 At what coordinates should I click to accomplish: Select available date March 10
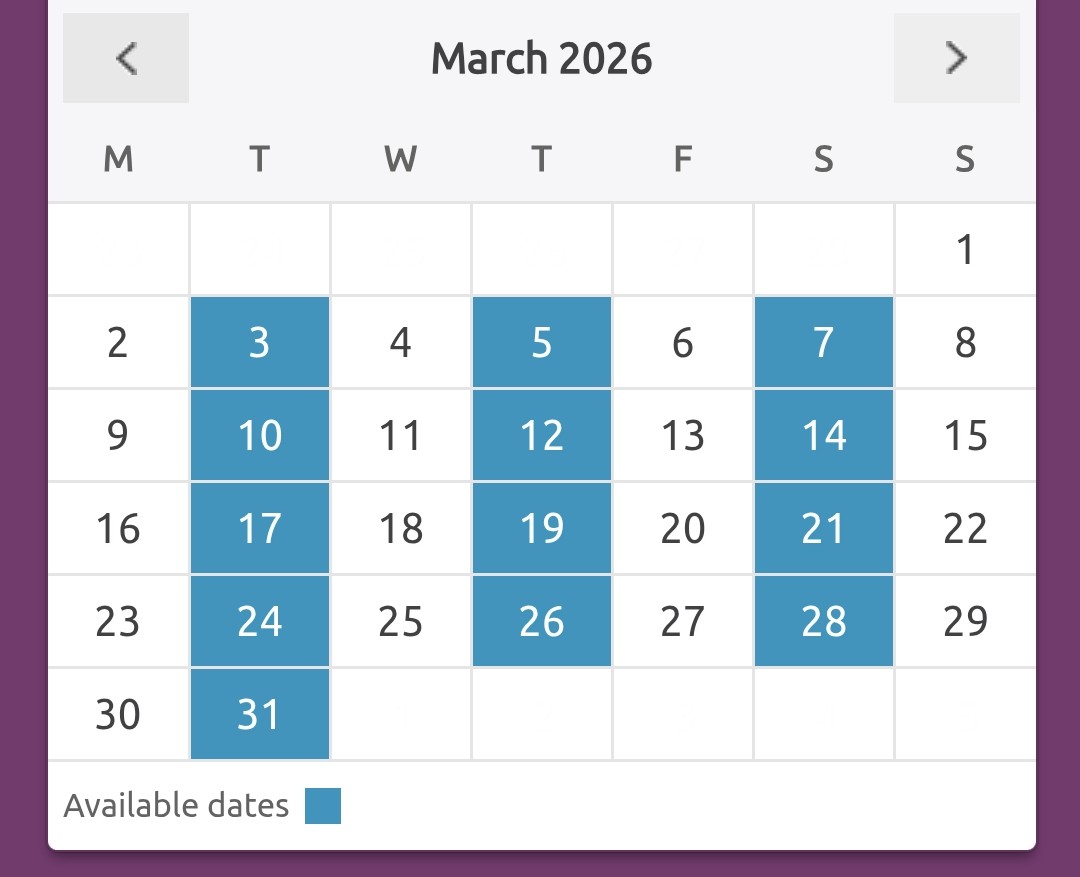[260, 435]
